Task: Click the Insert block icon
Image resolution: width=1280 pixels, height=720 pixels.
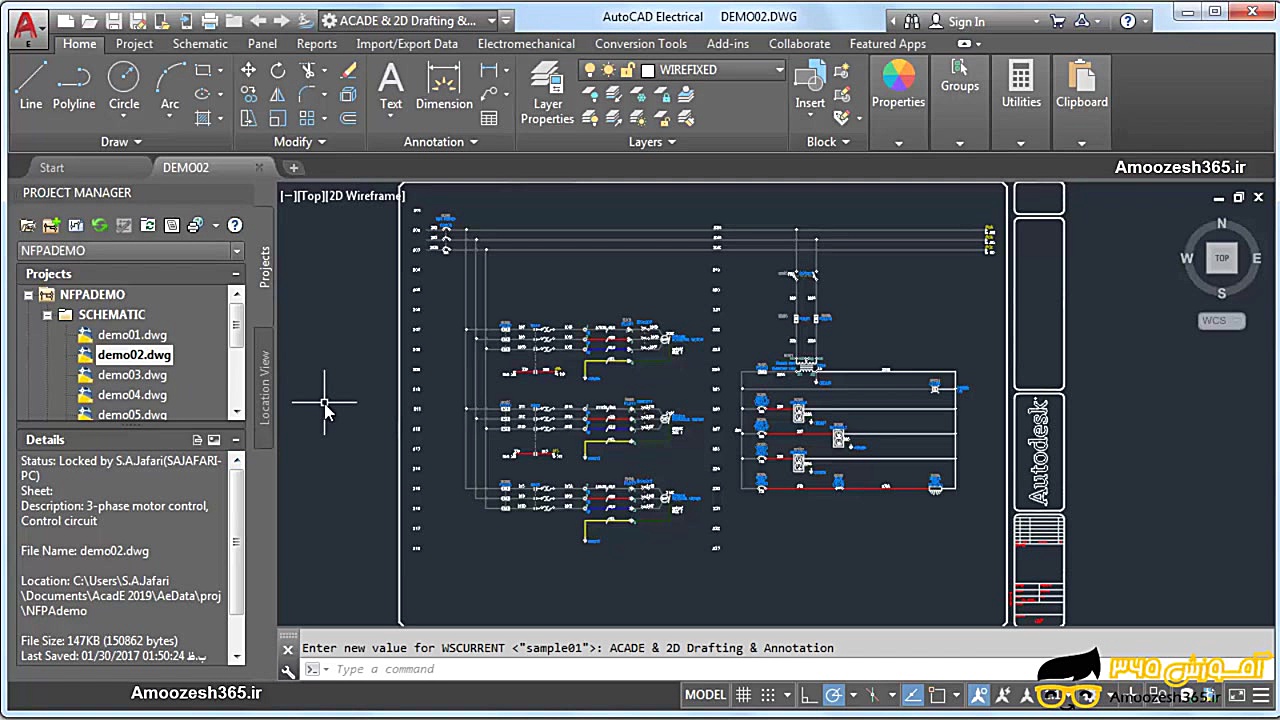Action: (810, 86)
